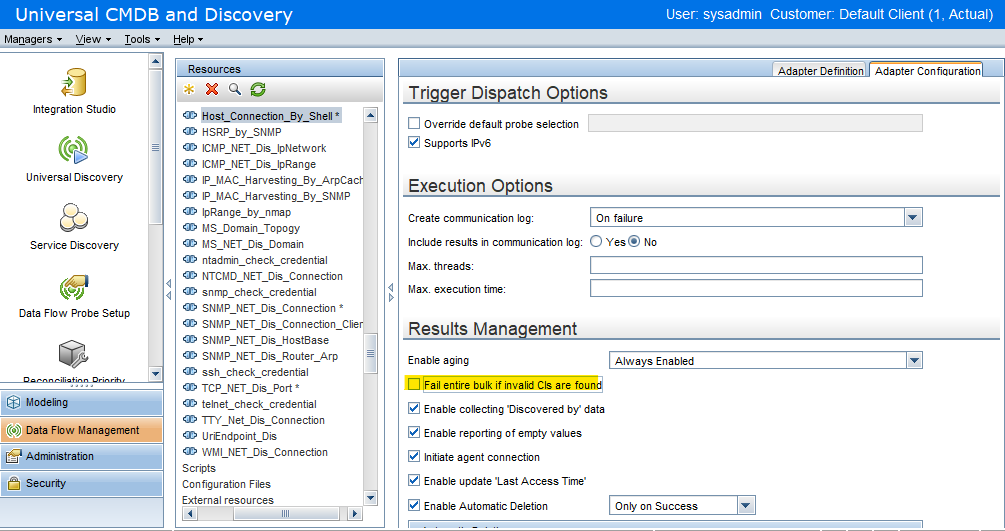Select NTCMD_NET_Dis_Connection adapter

[x=272, y=276]
